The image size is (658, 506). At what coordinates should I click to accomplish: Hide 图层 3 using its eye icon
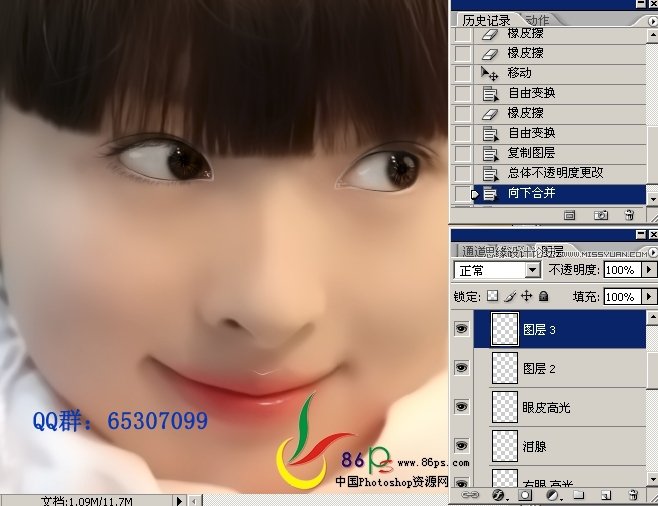pos(462,329)
